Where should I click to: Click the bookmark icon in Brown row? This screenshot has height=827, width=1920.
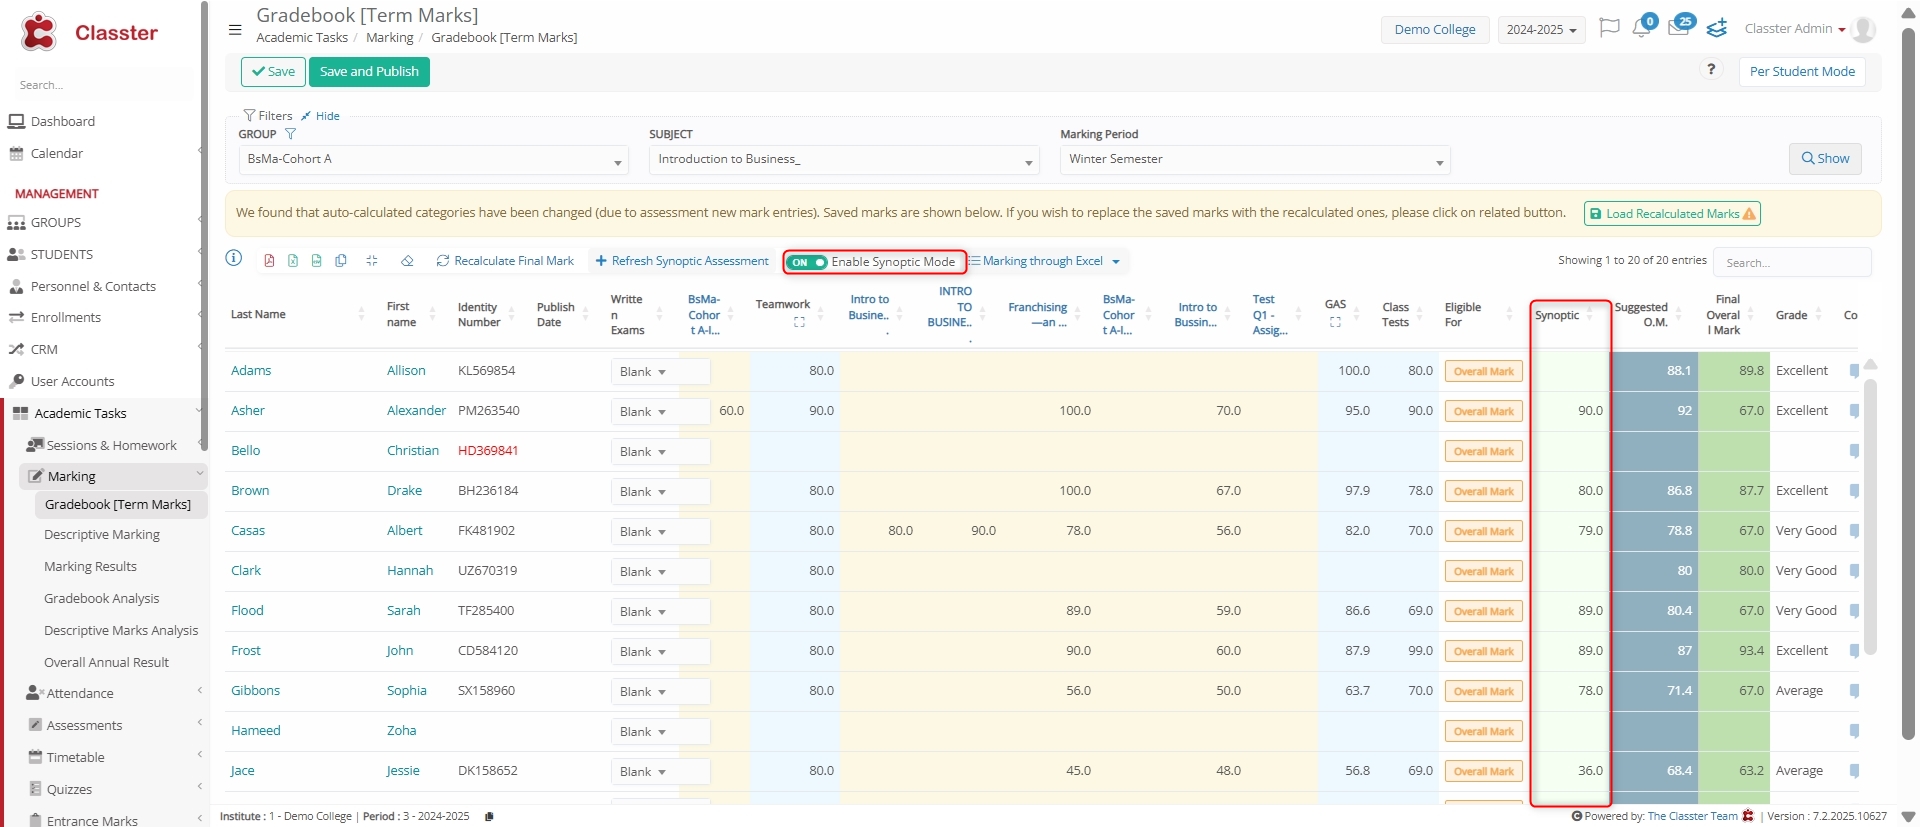[x=1854, y=491]
